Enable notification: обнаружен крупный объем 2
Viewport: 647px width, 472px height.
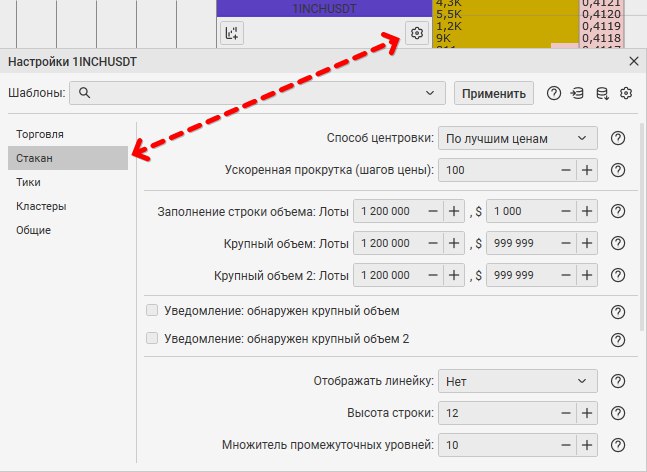(152, 339)
